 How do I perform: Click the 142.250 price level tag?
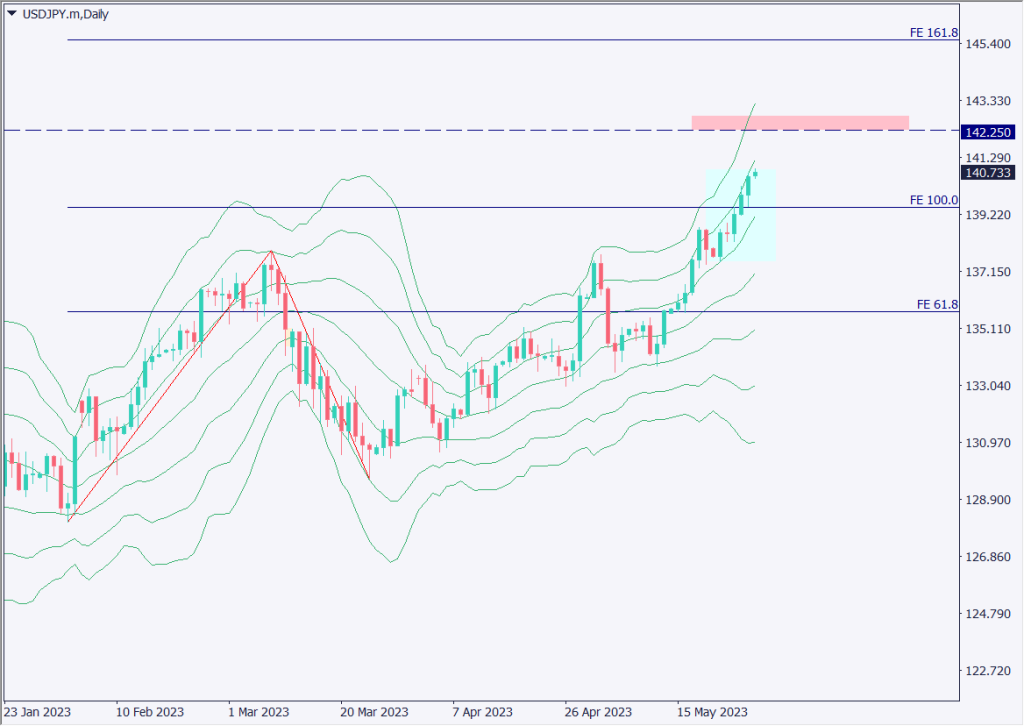[x=986, y=131]
